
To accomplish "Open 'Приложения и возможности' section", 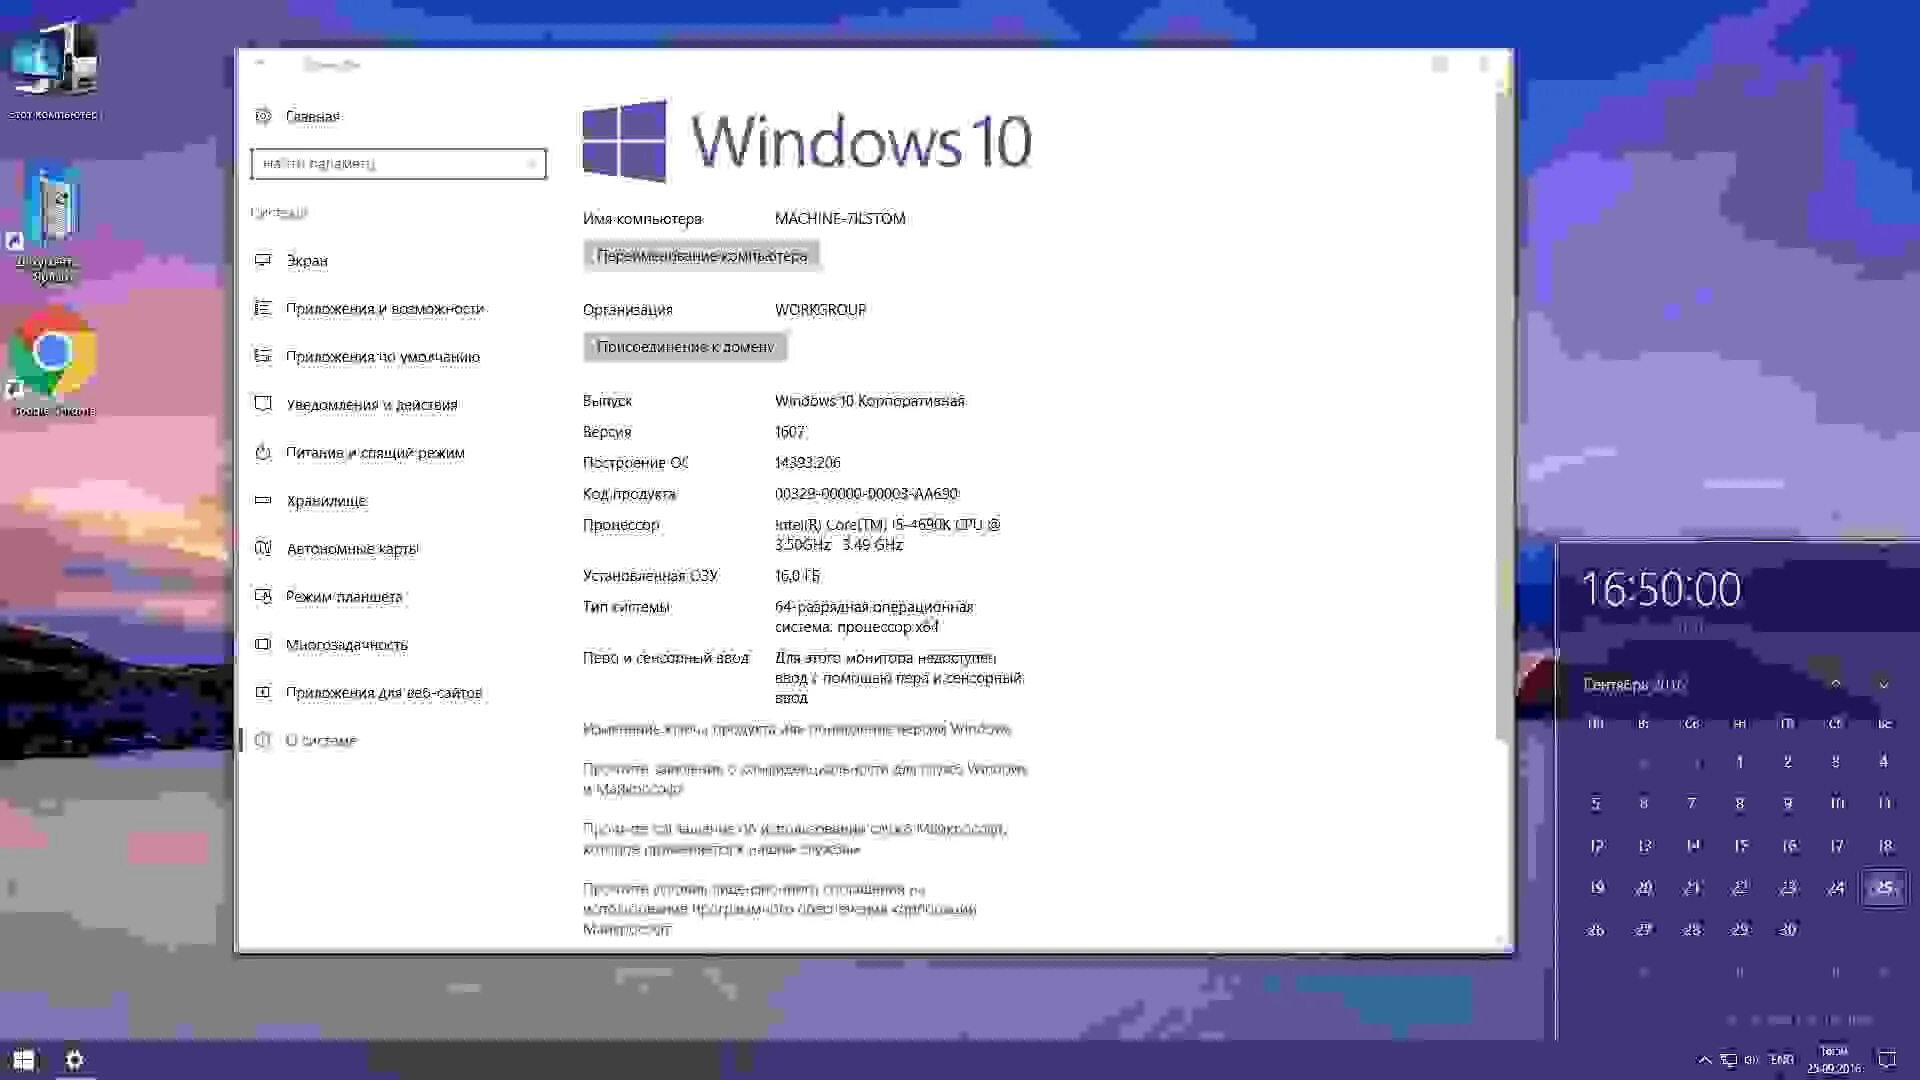I will coord(386,308).
